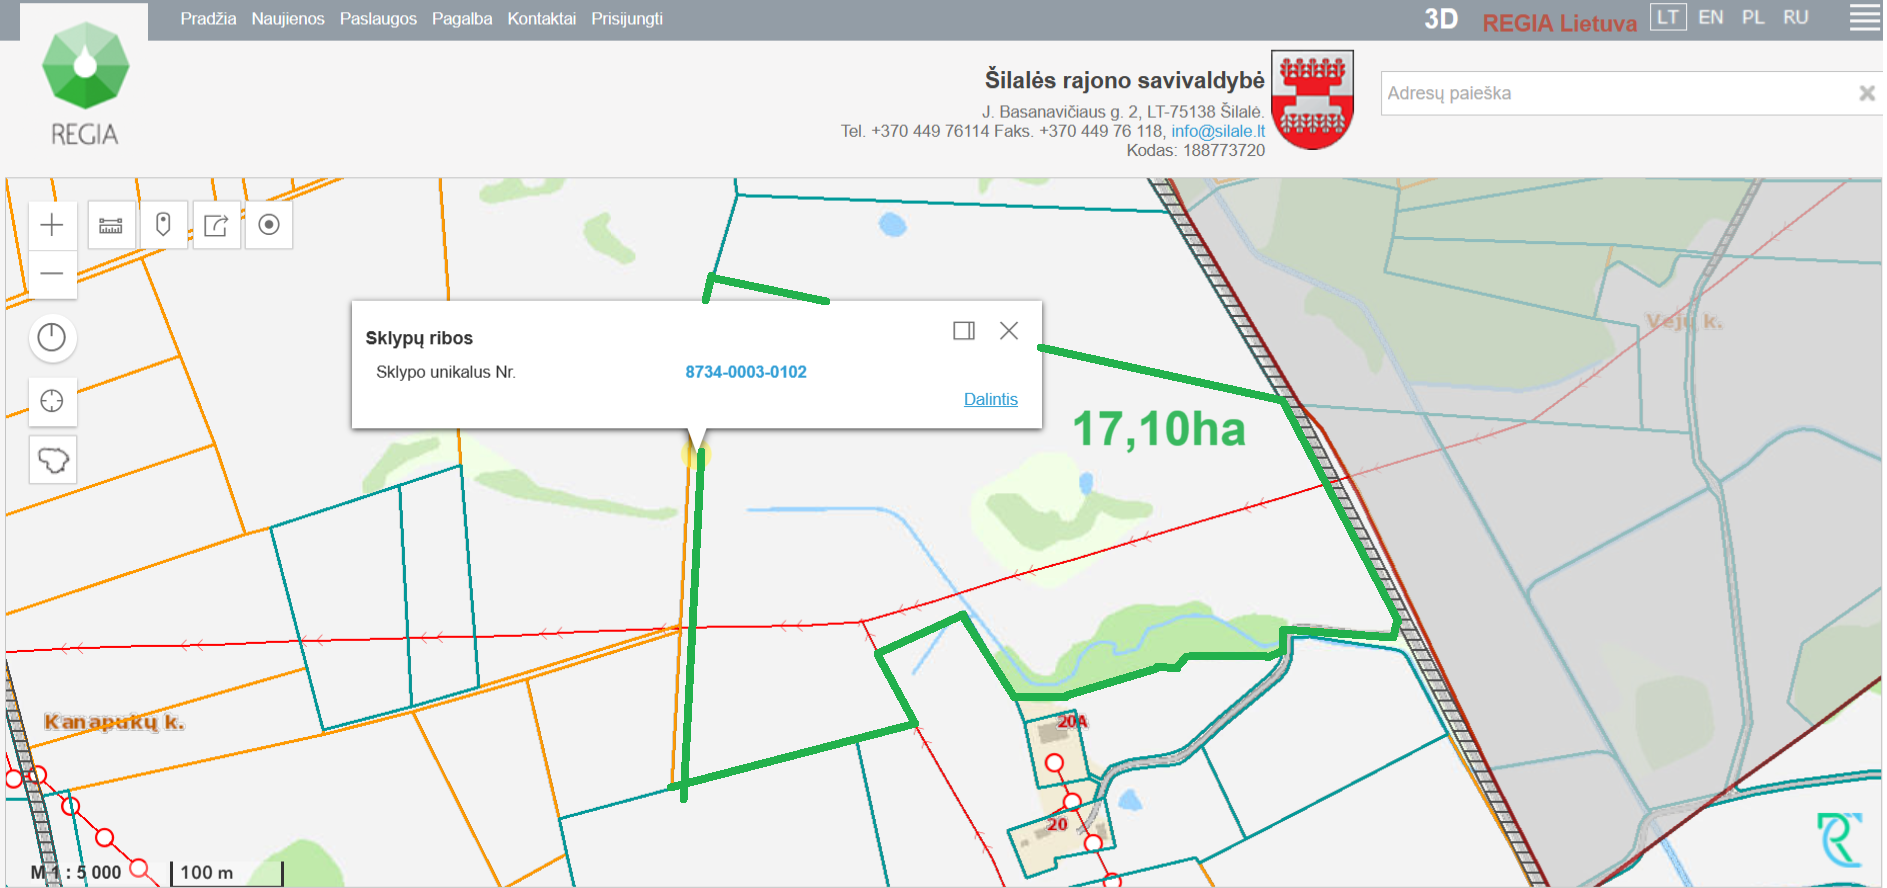Open parcel number 8734-0003-0102 link
Viewport: 1887px width, 888px height.
click(x=745, y=372)
